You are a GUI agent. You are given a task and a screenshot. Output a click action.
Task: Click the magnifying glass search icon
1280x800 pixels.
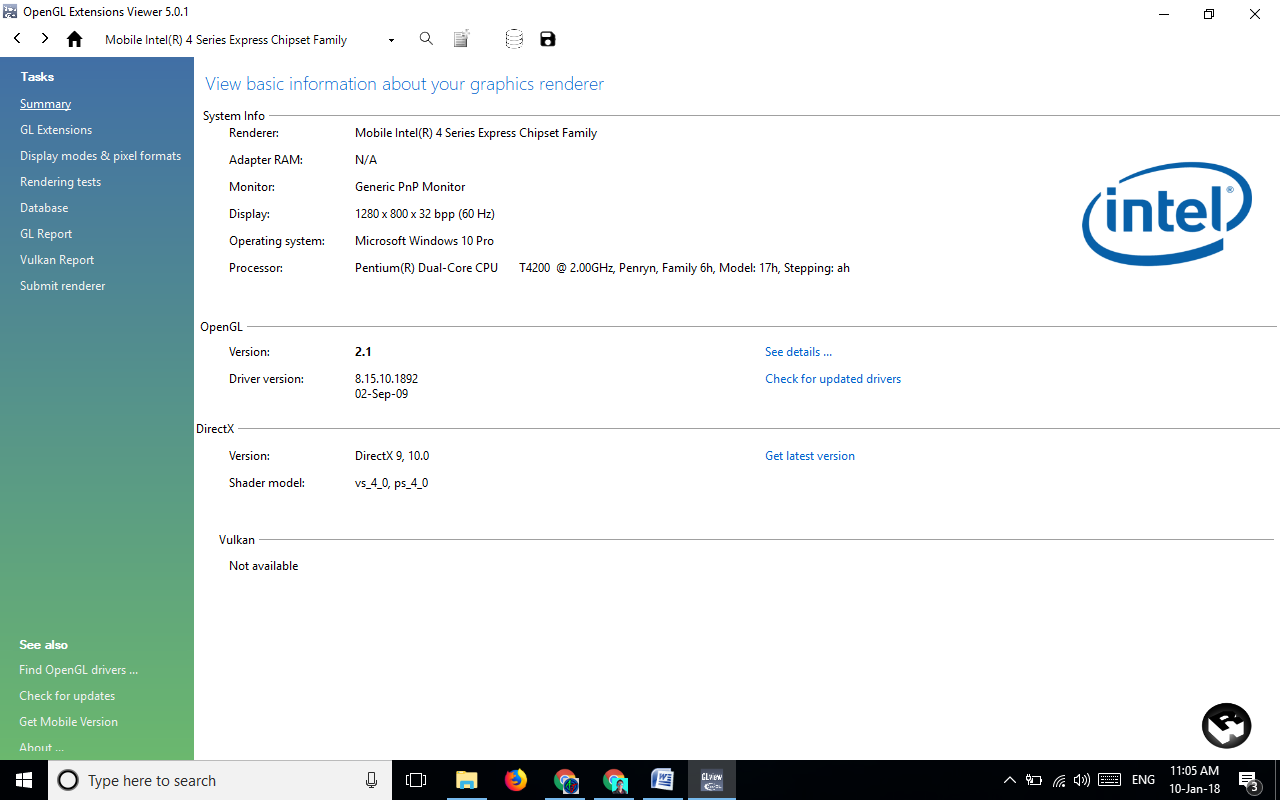tap(426, 39)
